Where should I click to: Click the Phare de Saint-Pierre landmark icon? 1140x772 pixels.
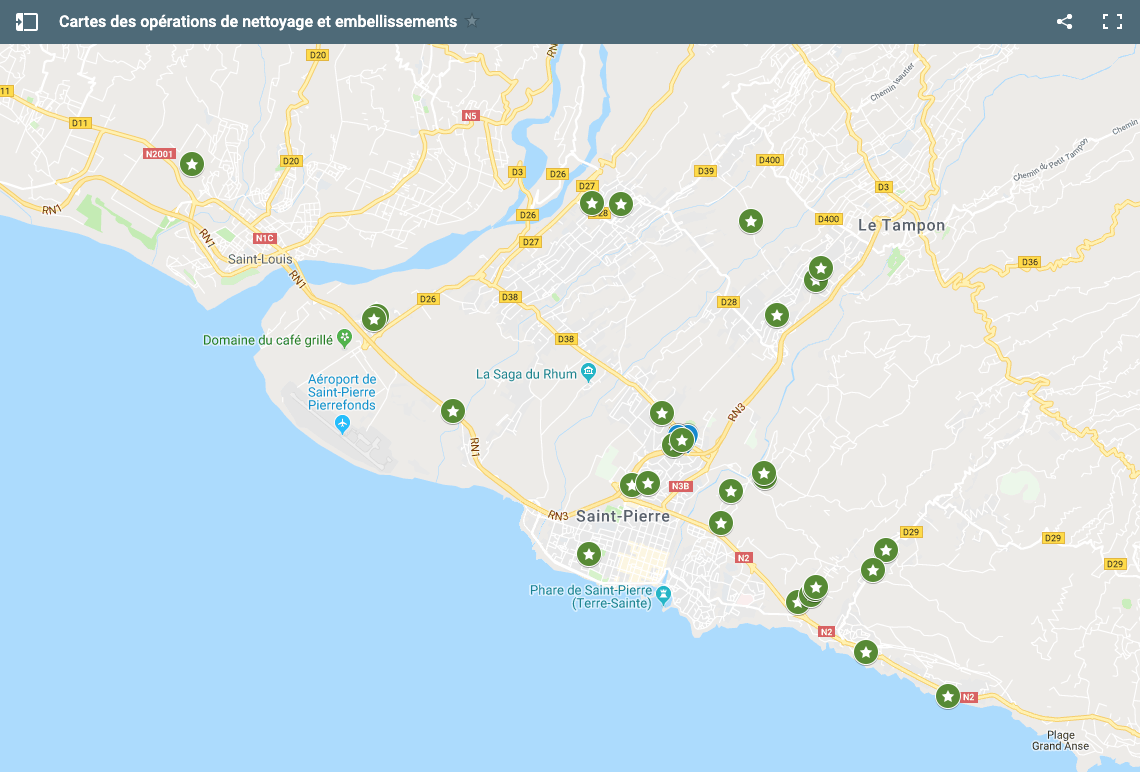[663, 595]
